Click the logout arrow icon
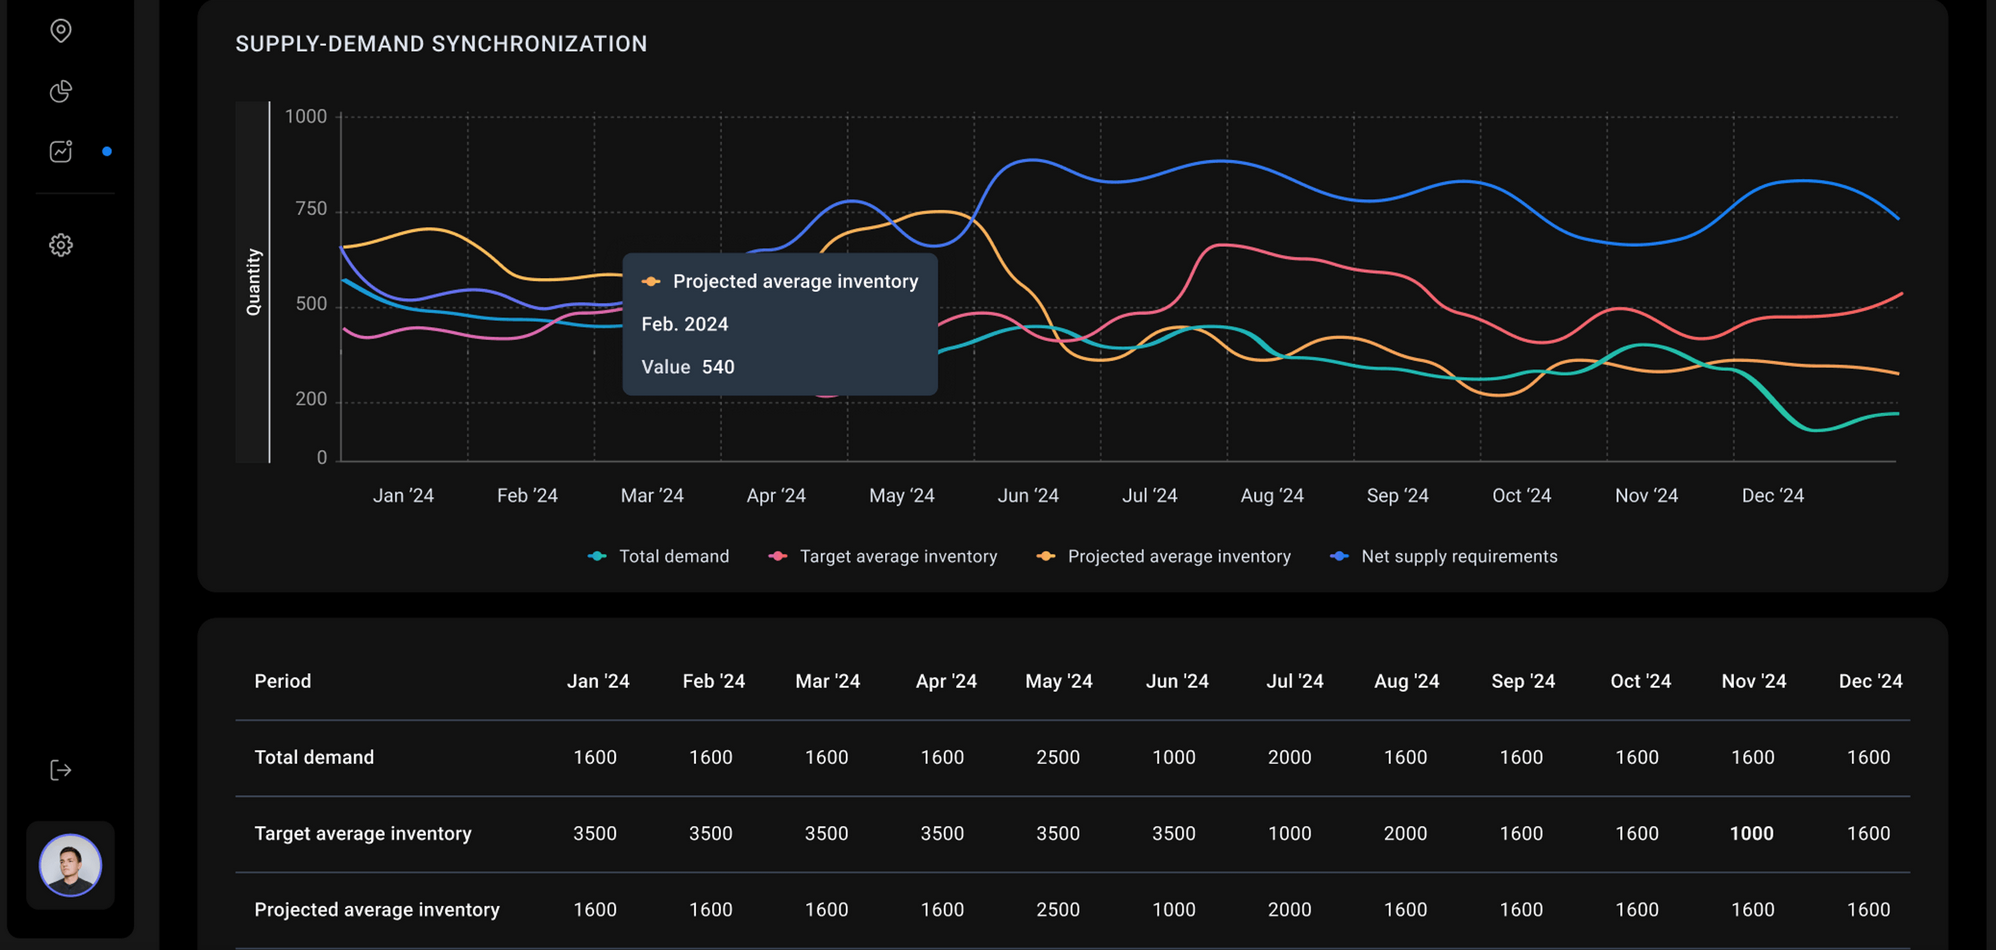The image size is (1996, 950). [61, 770]
